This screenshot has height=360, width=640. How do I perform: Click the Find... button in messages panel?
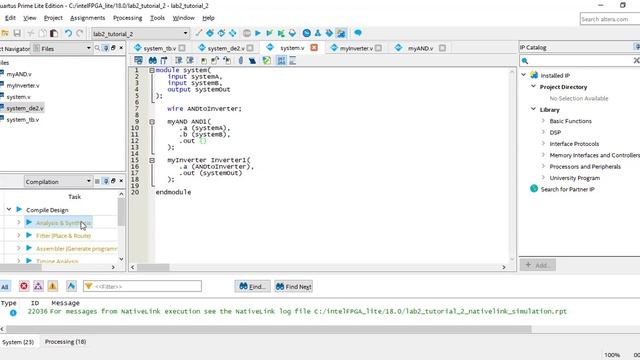tap(252, 287)
